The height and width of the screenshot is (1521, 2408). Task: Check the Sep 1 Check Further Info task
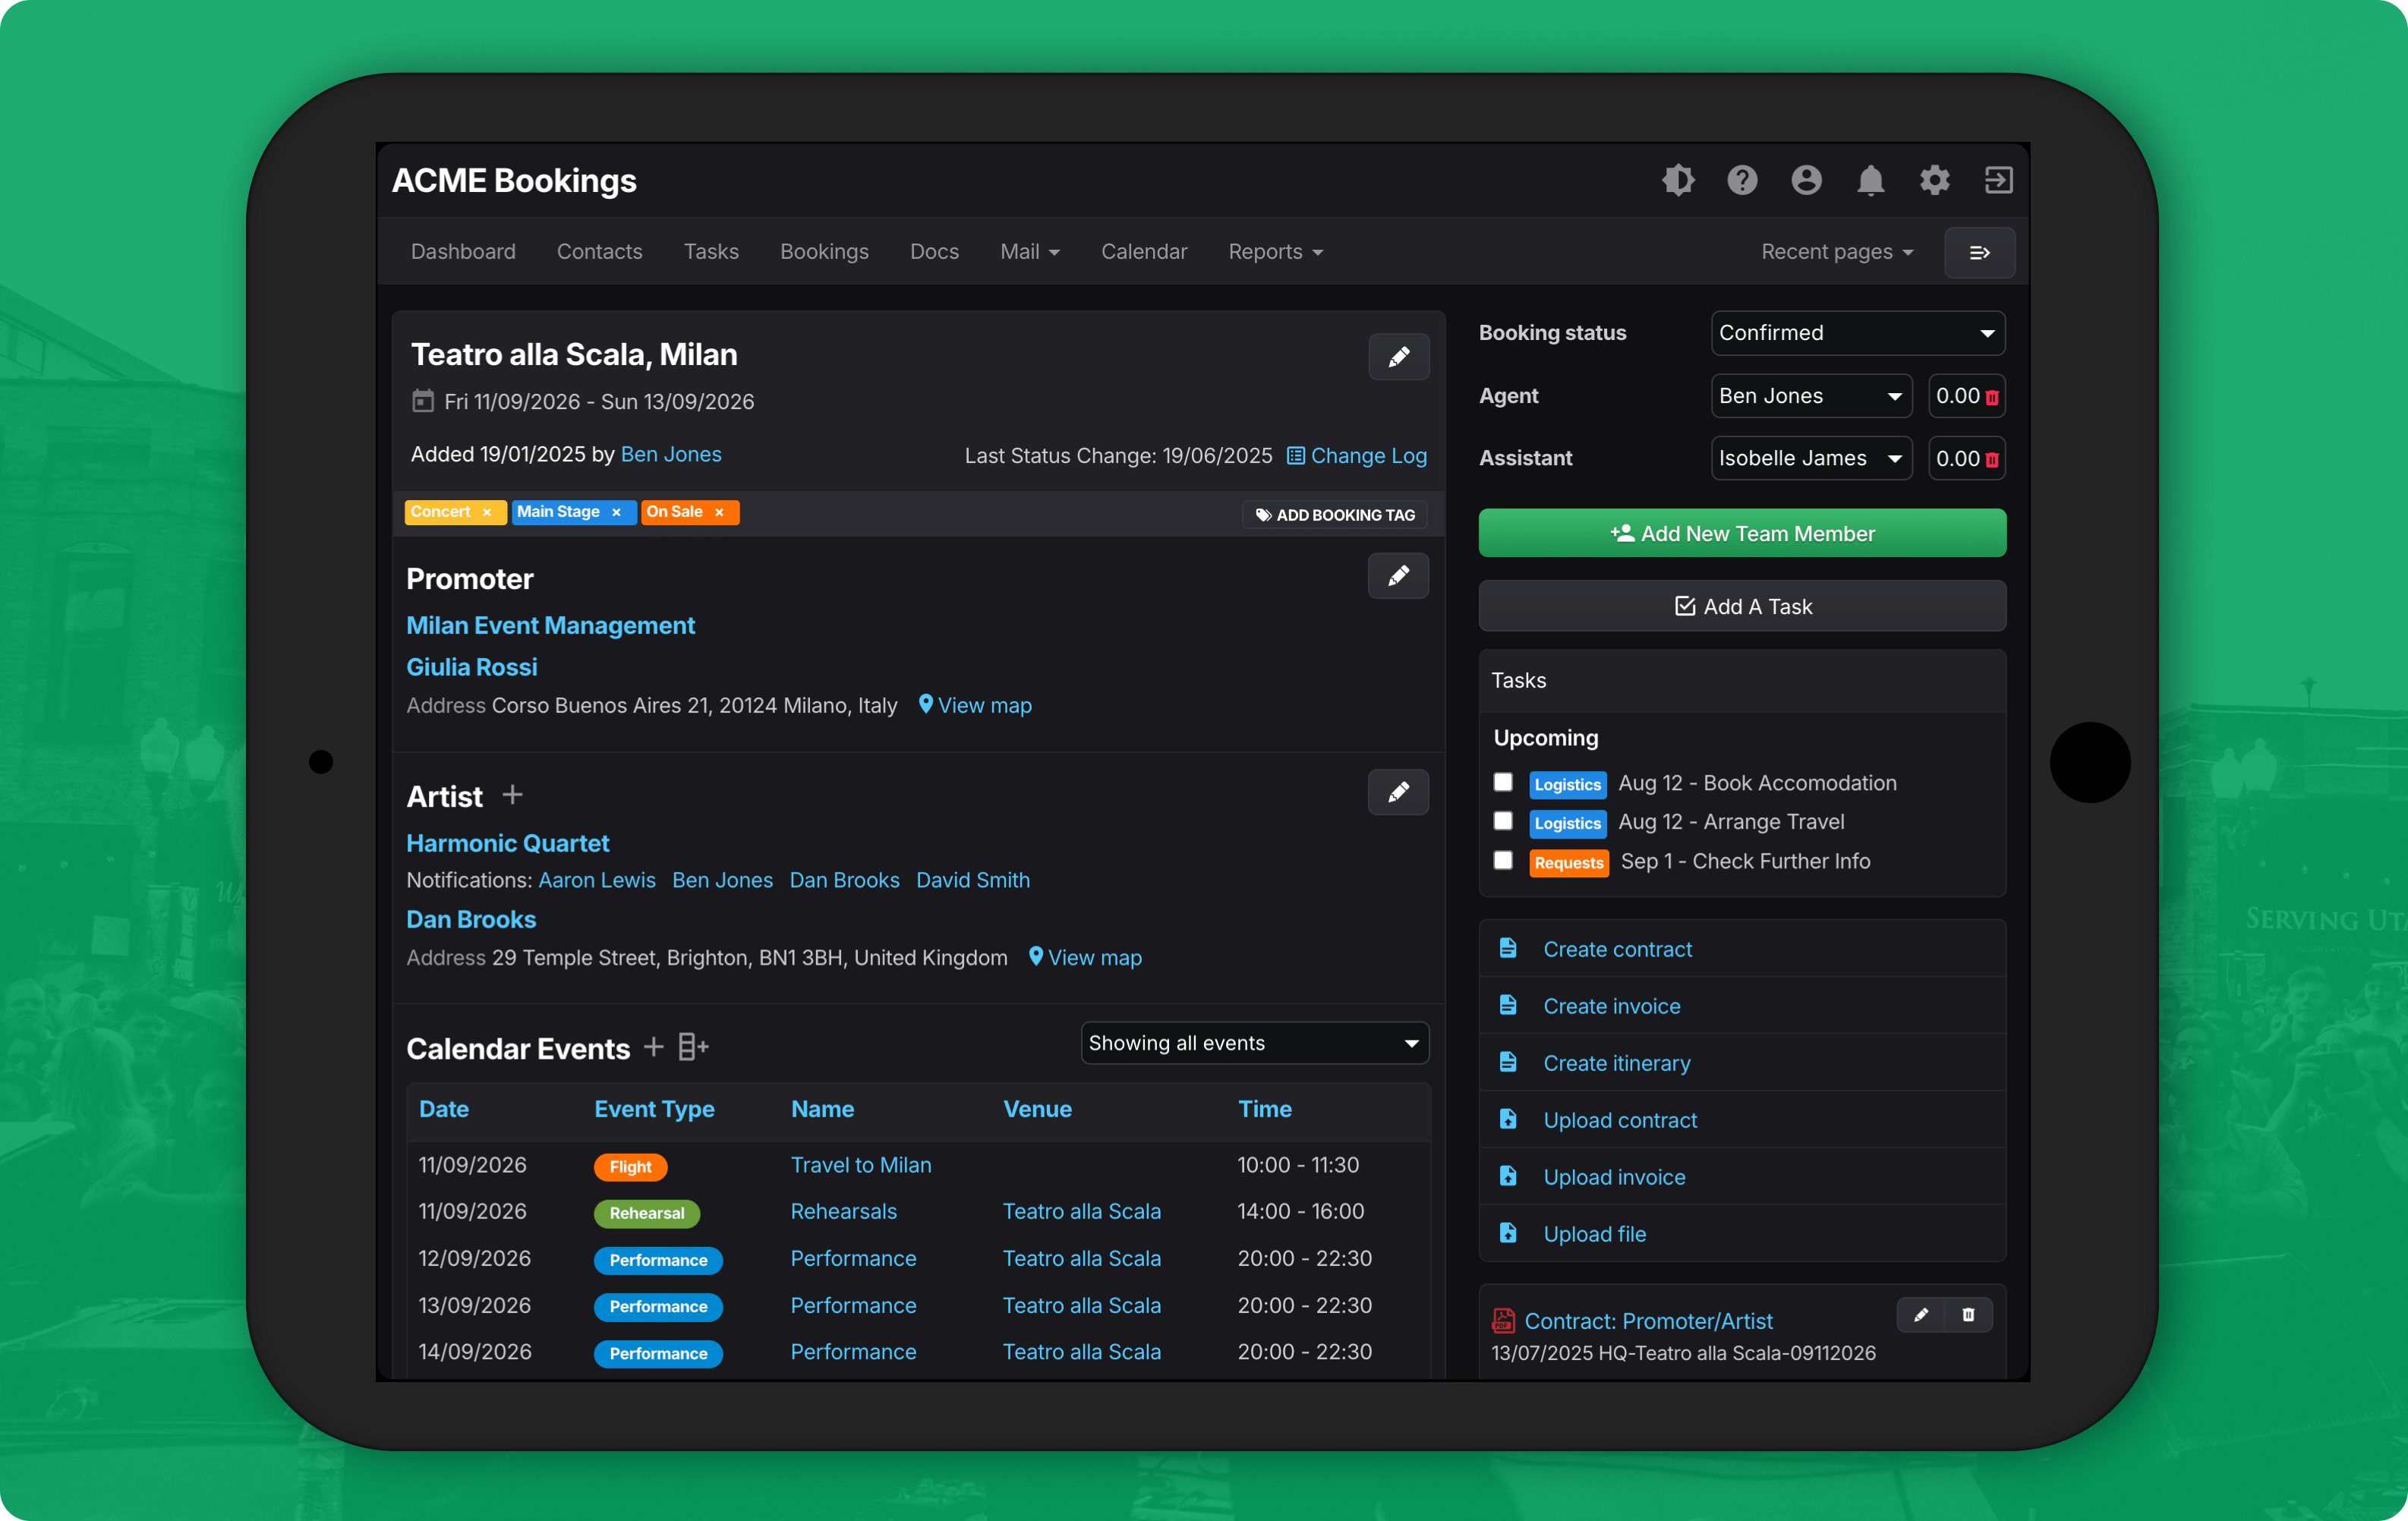(1503, 860)
